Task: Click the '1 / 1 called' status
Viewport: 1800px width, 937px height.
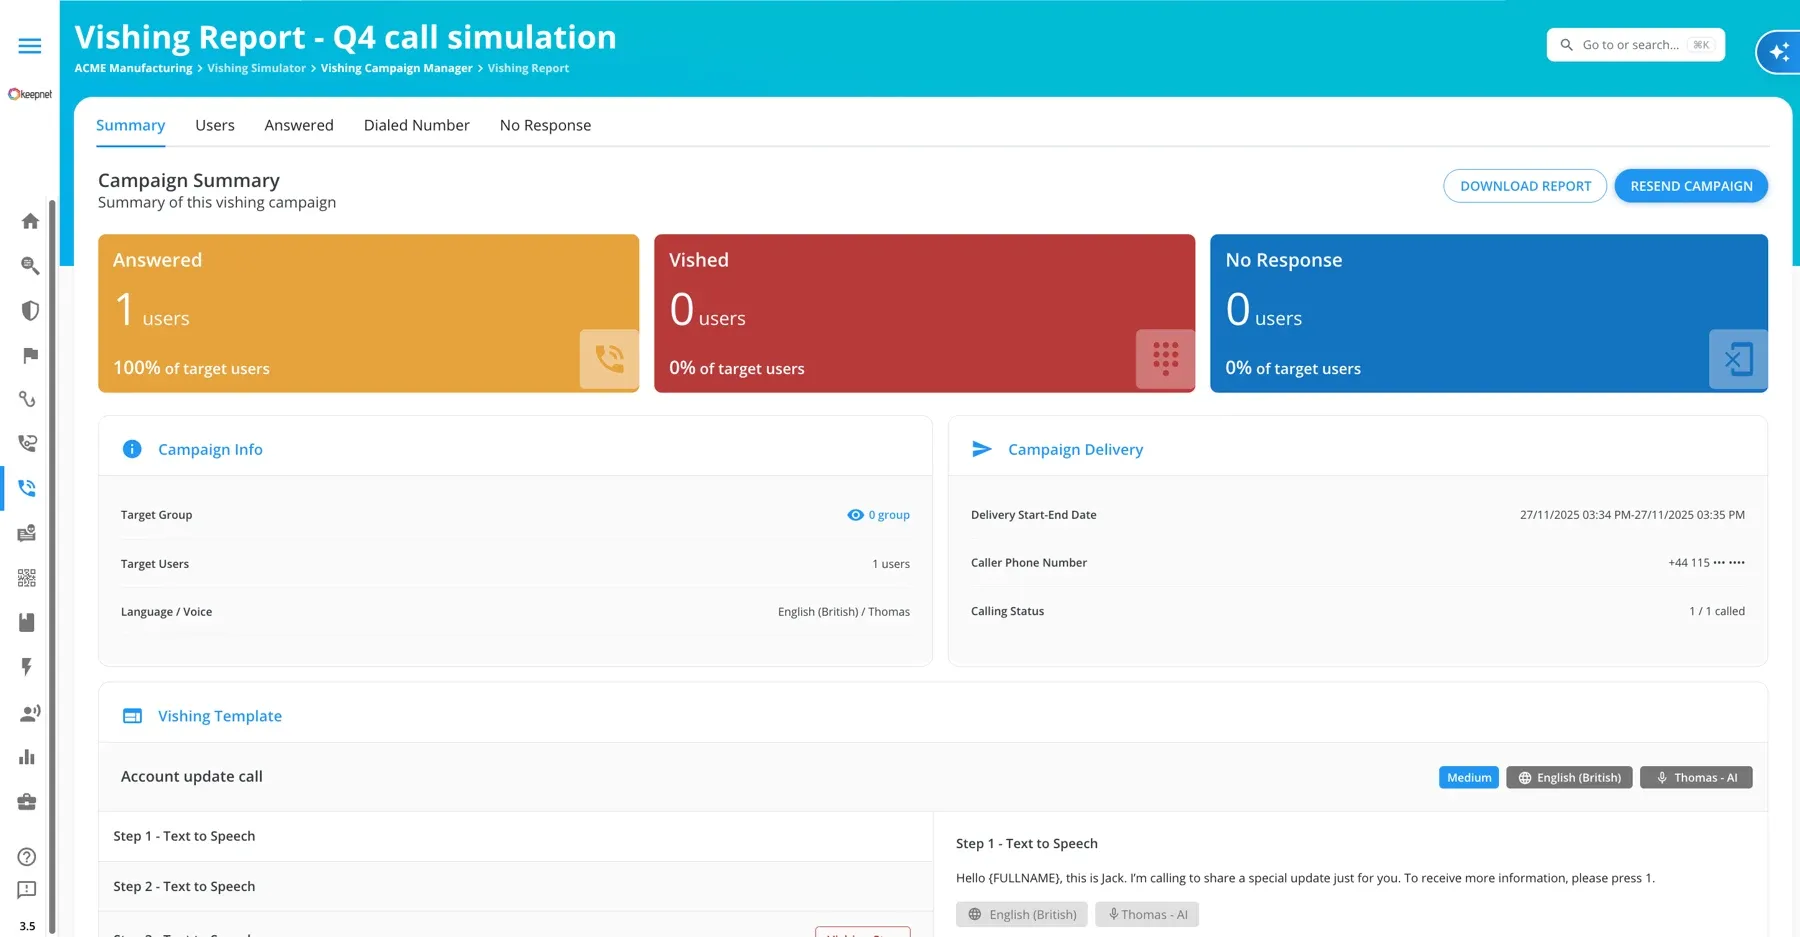Action: point(1717,611)
